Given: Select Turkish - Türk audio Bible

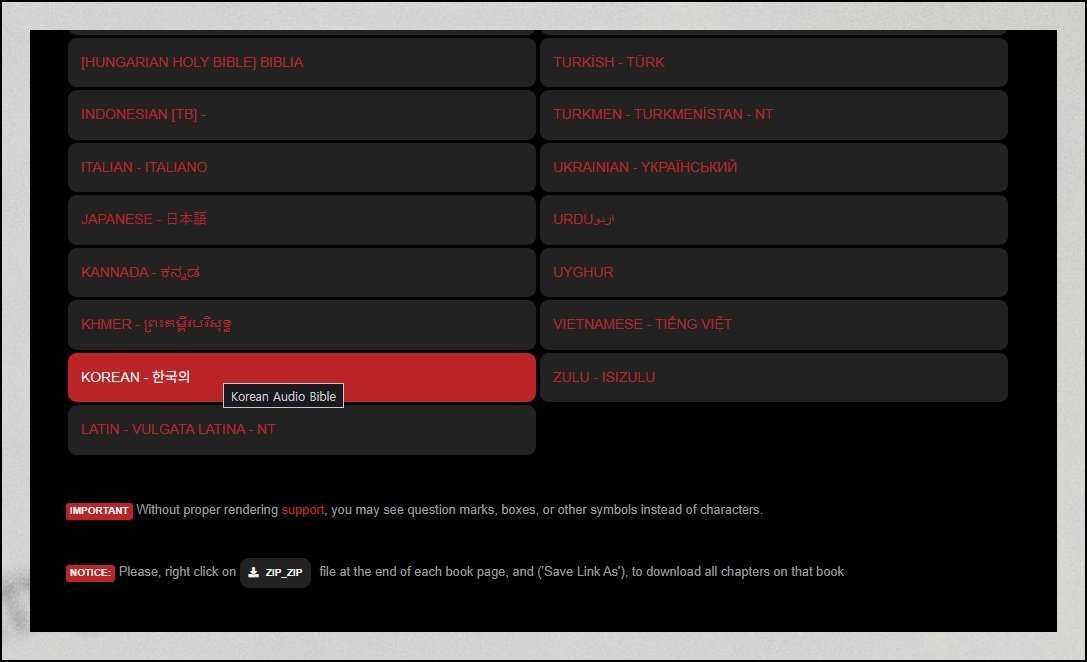Looking at the screenshot, I should pos(774,62).
